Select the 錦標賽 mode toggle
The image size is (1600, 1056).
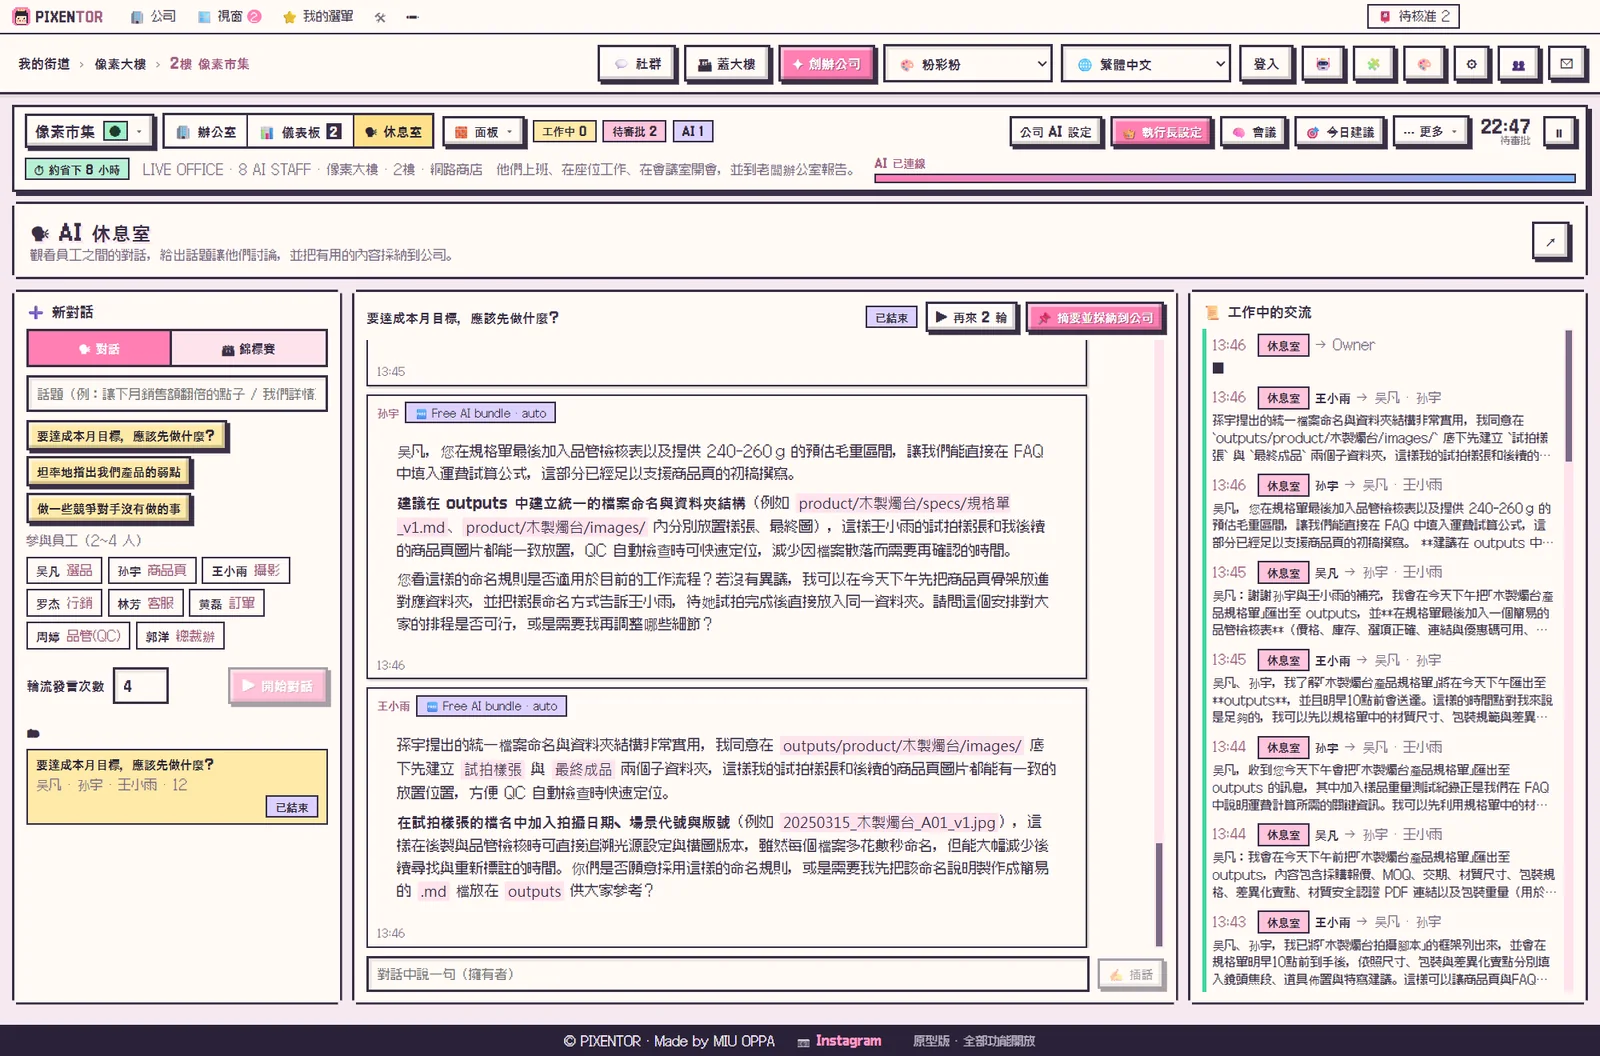click(249, 348)
